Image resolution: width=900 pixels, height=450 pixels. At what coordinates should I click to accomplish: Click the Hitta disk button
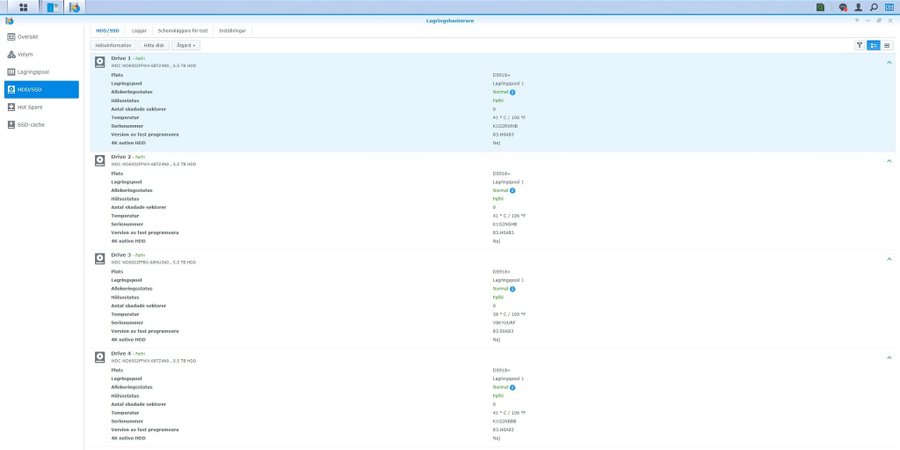154,45
